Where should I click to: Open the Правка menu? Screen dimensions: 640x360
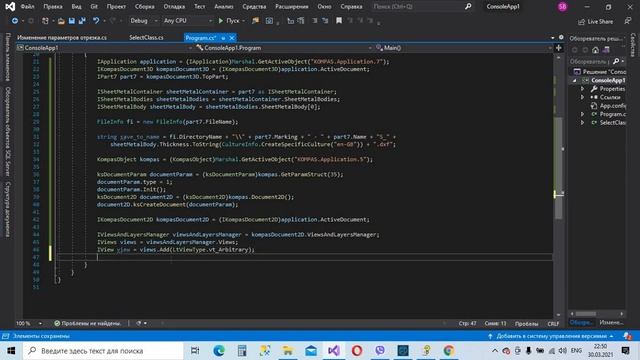[x=53, y=7]
